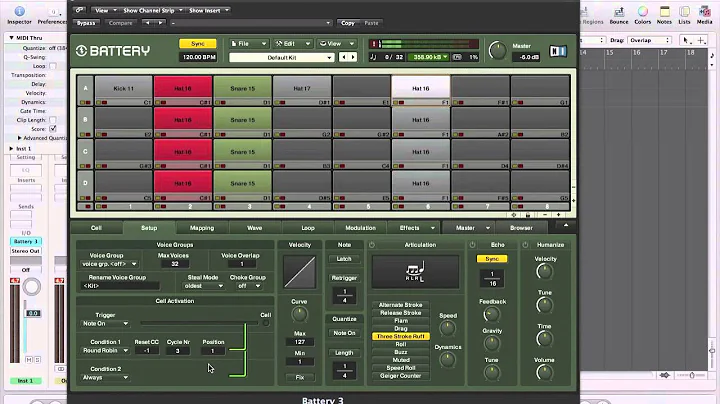Click the minus icon below cell matrix
Screen dimensions: 720x404
tap(545, 215)
